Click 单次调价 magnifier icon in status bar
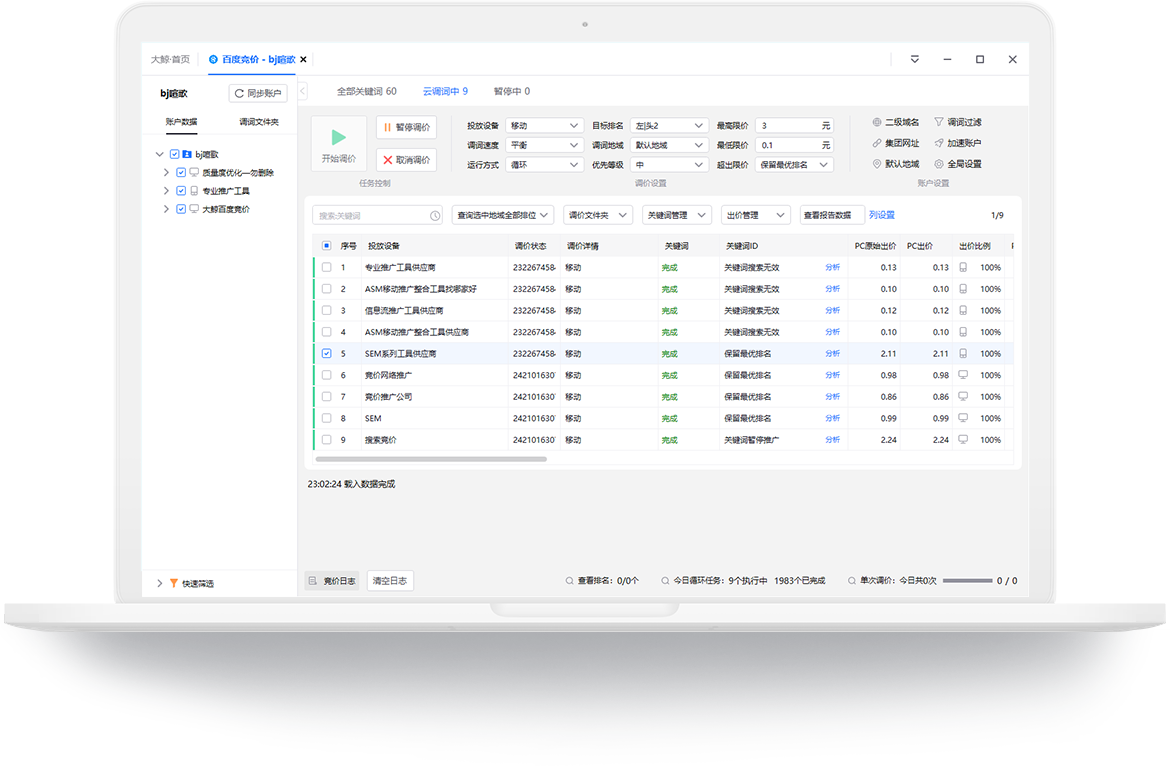The height and width of the screenshot is (766, 1170). click(851, 581)
